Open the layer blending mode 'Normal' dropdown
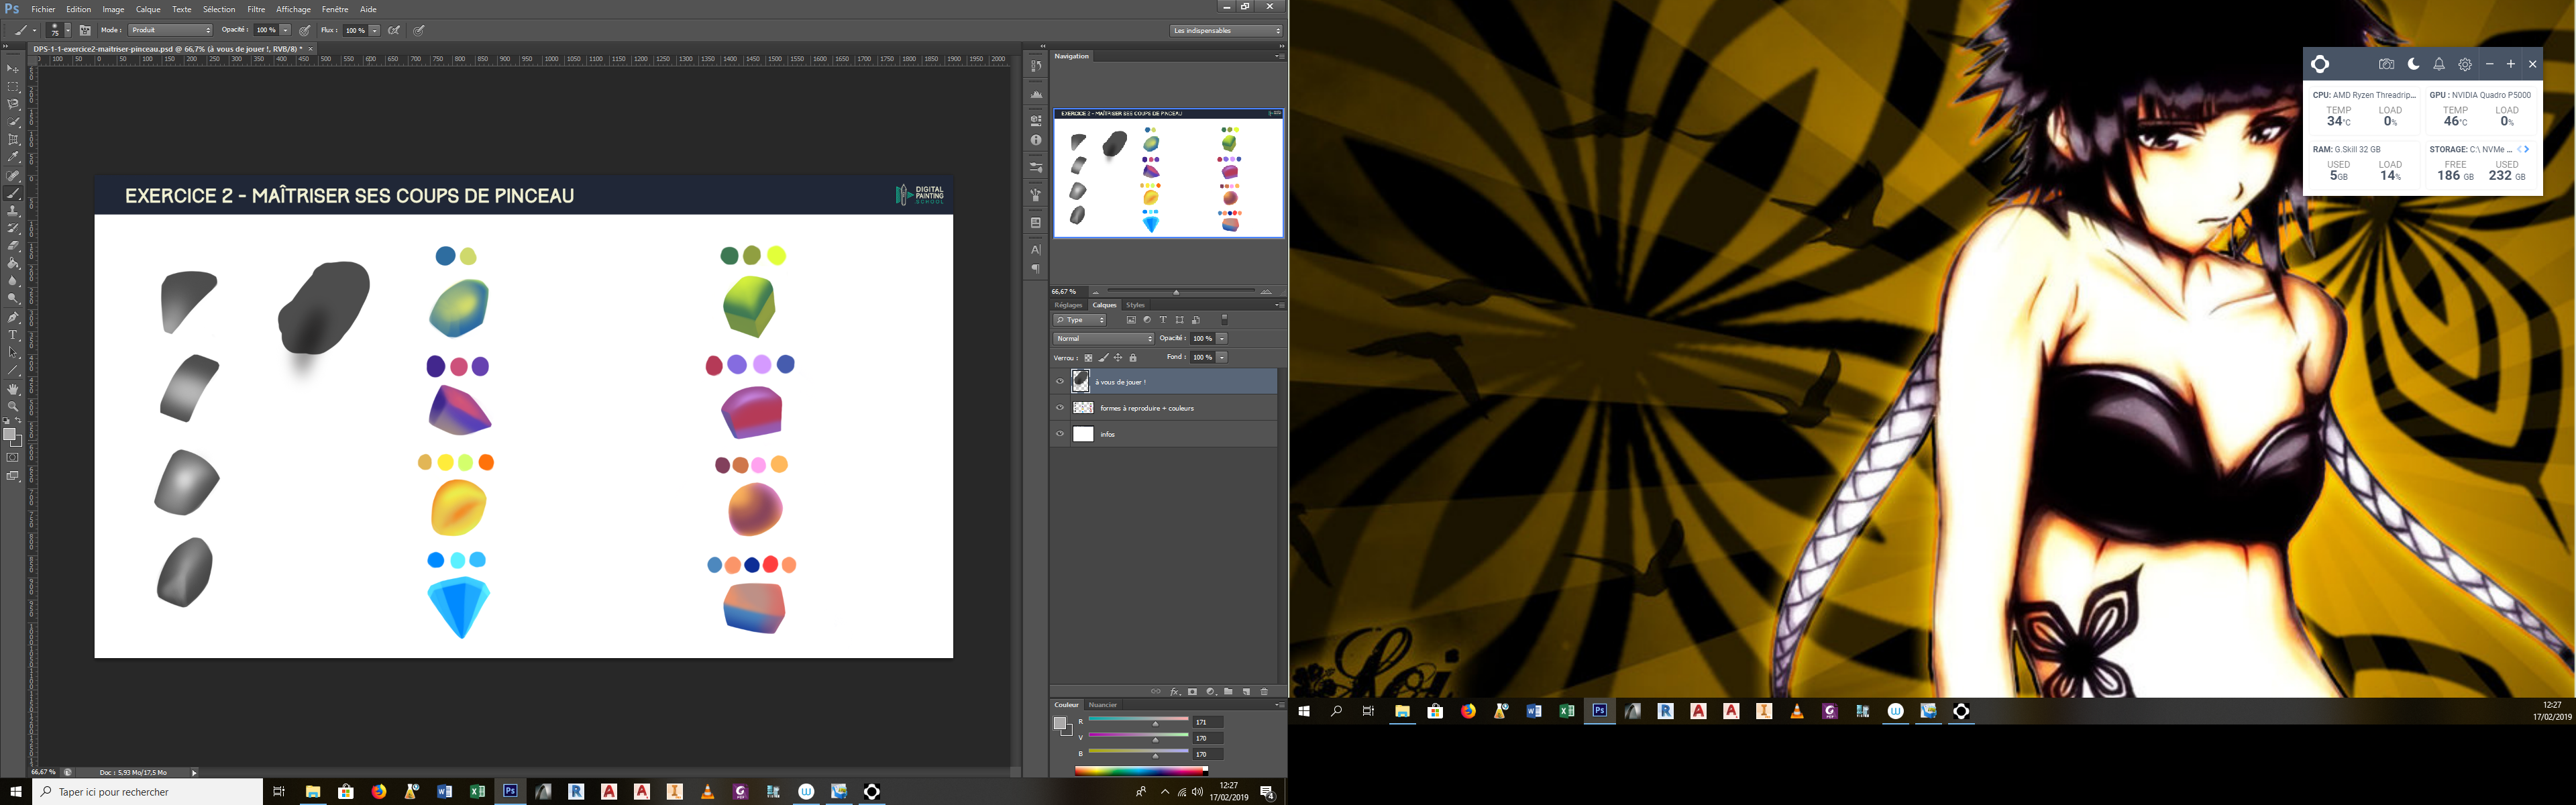This screenshot has width=2576, height=805. click(1103, 338)
